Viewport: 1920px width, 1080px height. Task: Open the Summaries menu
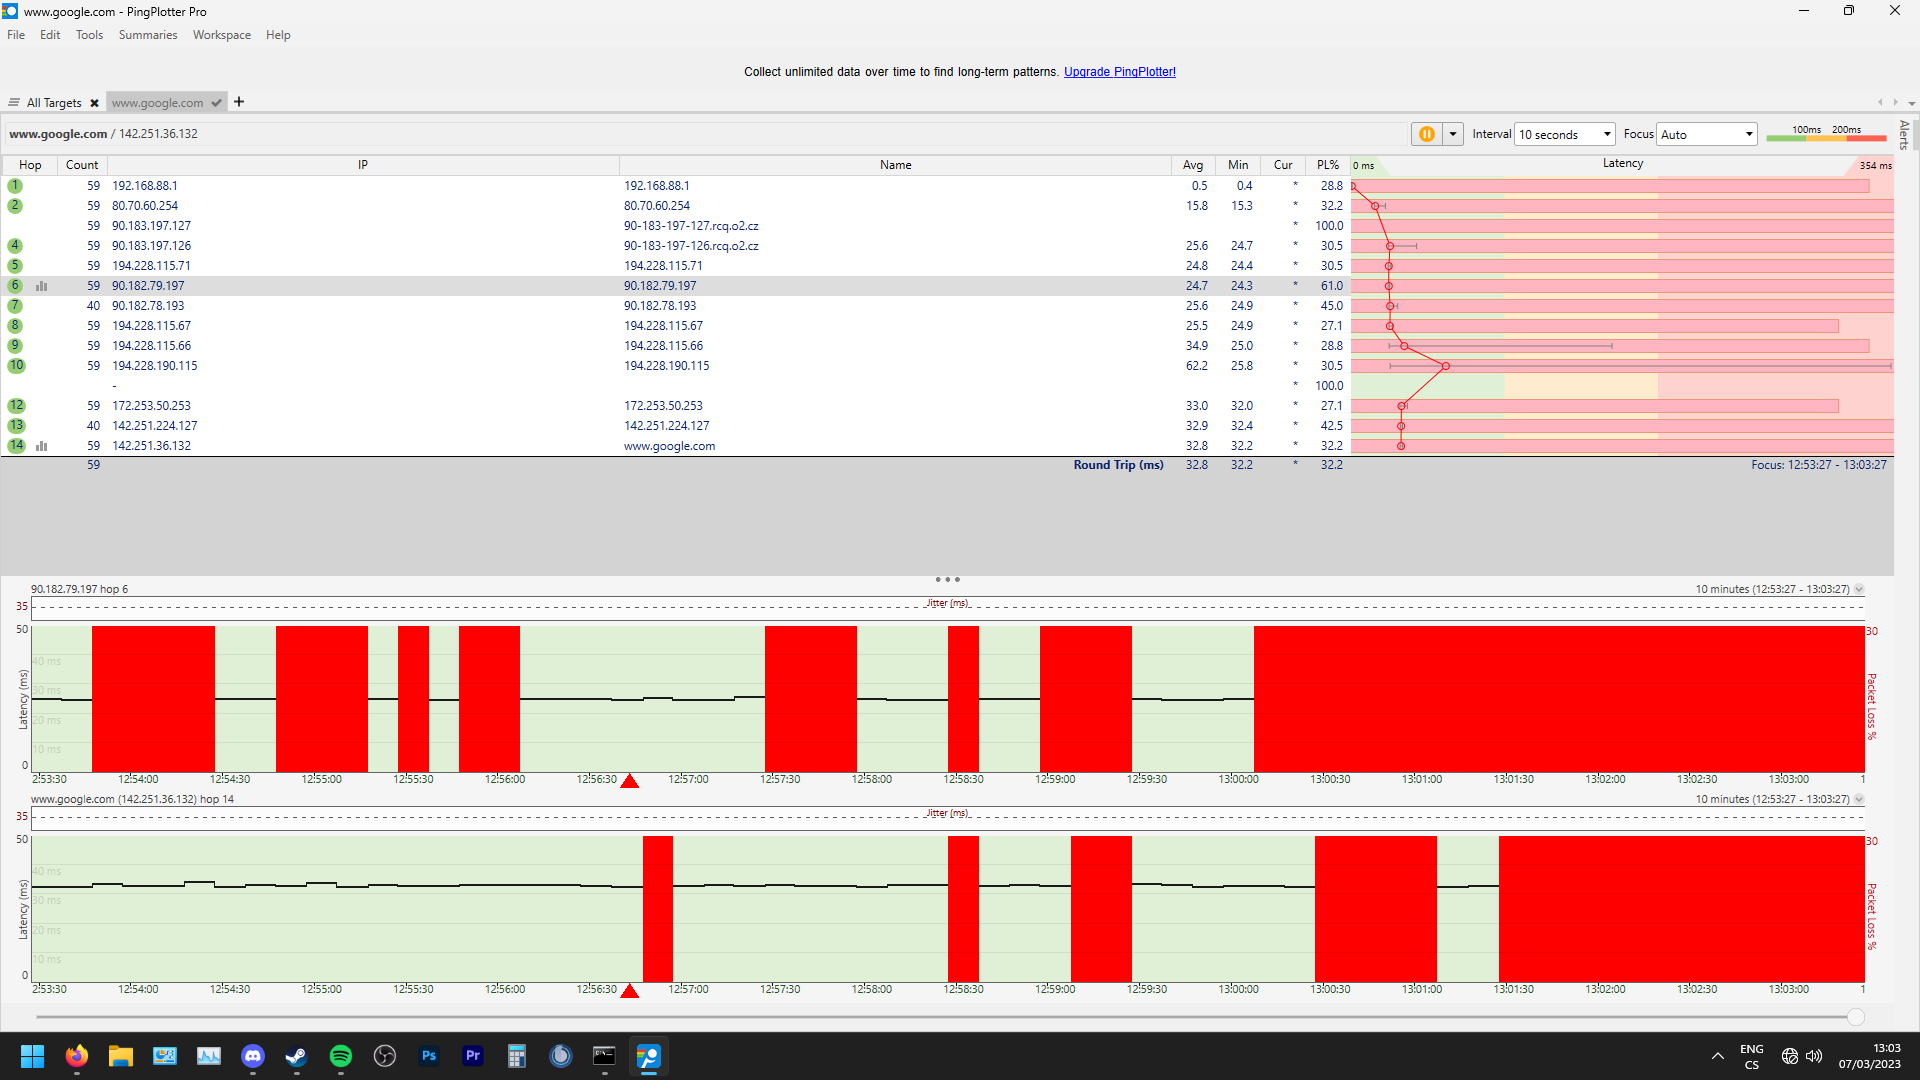tap(147, 35)
